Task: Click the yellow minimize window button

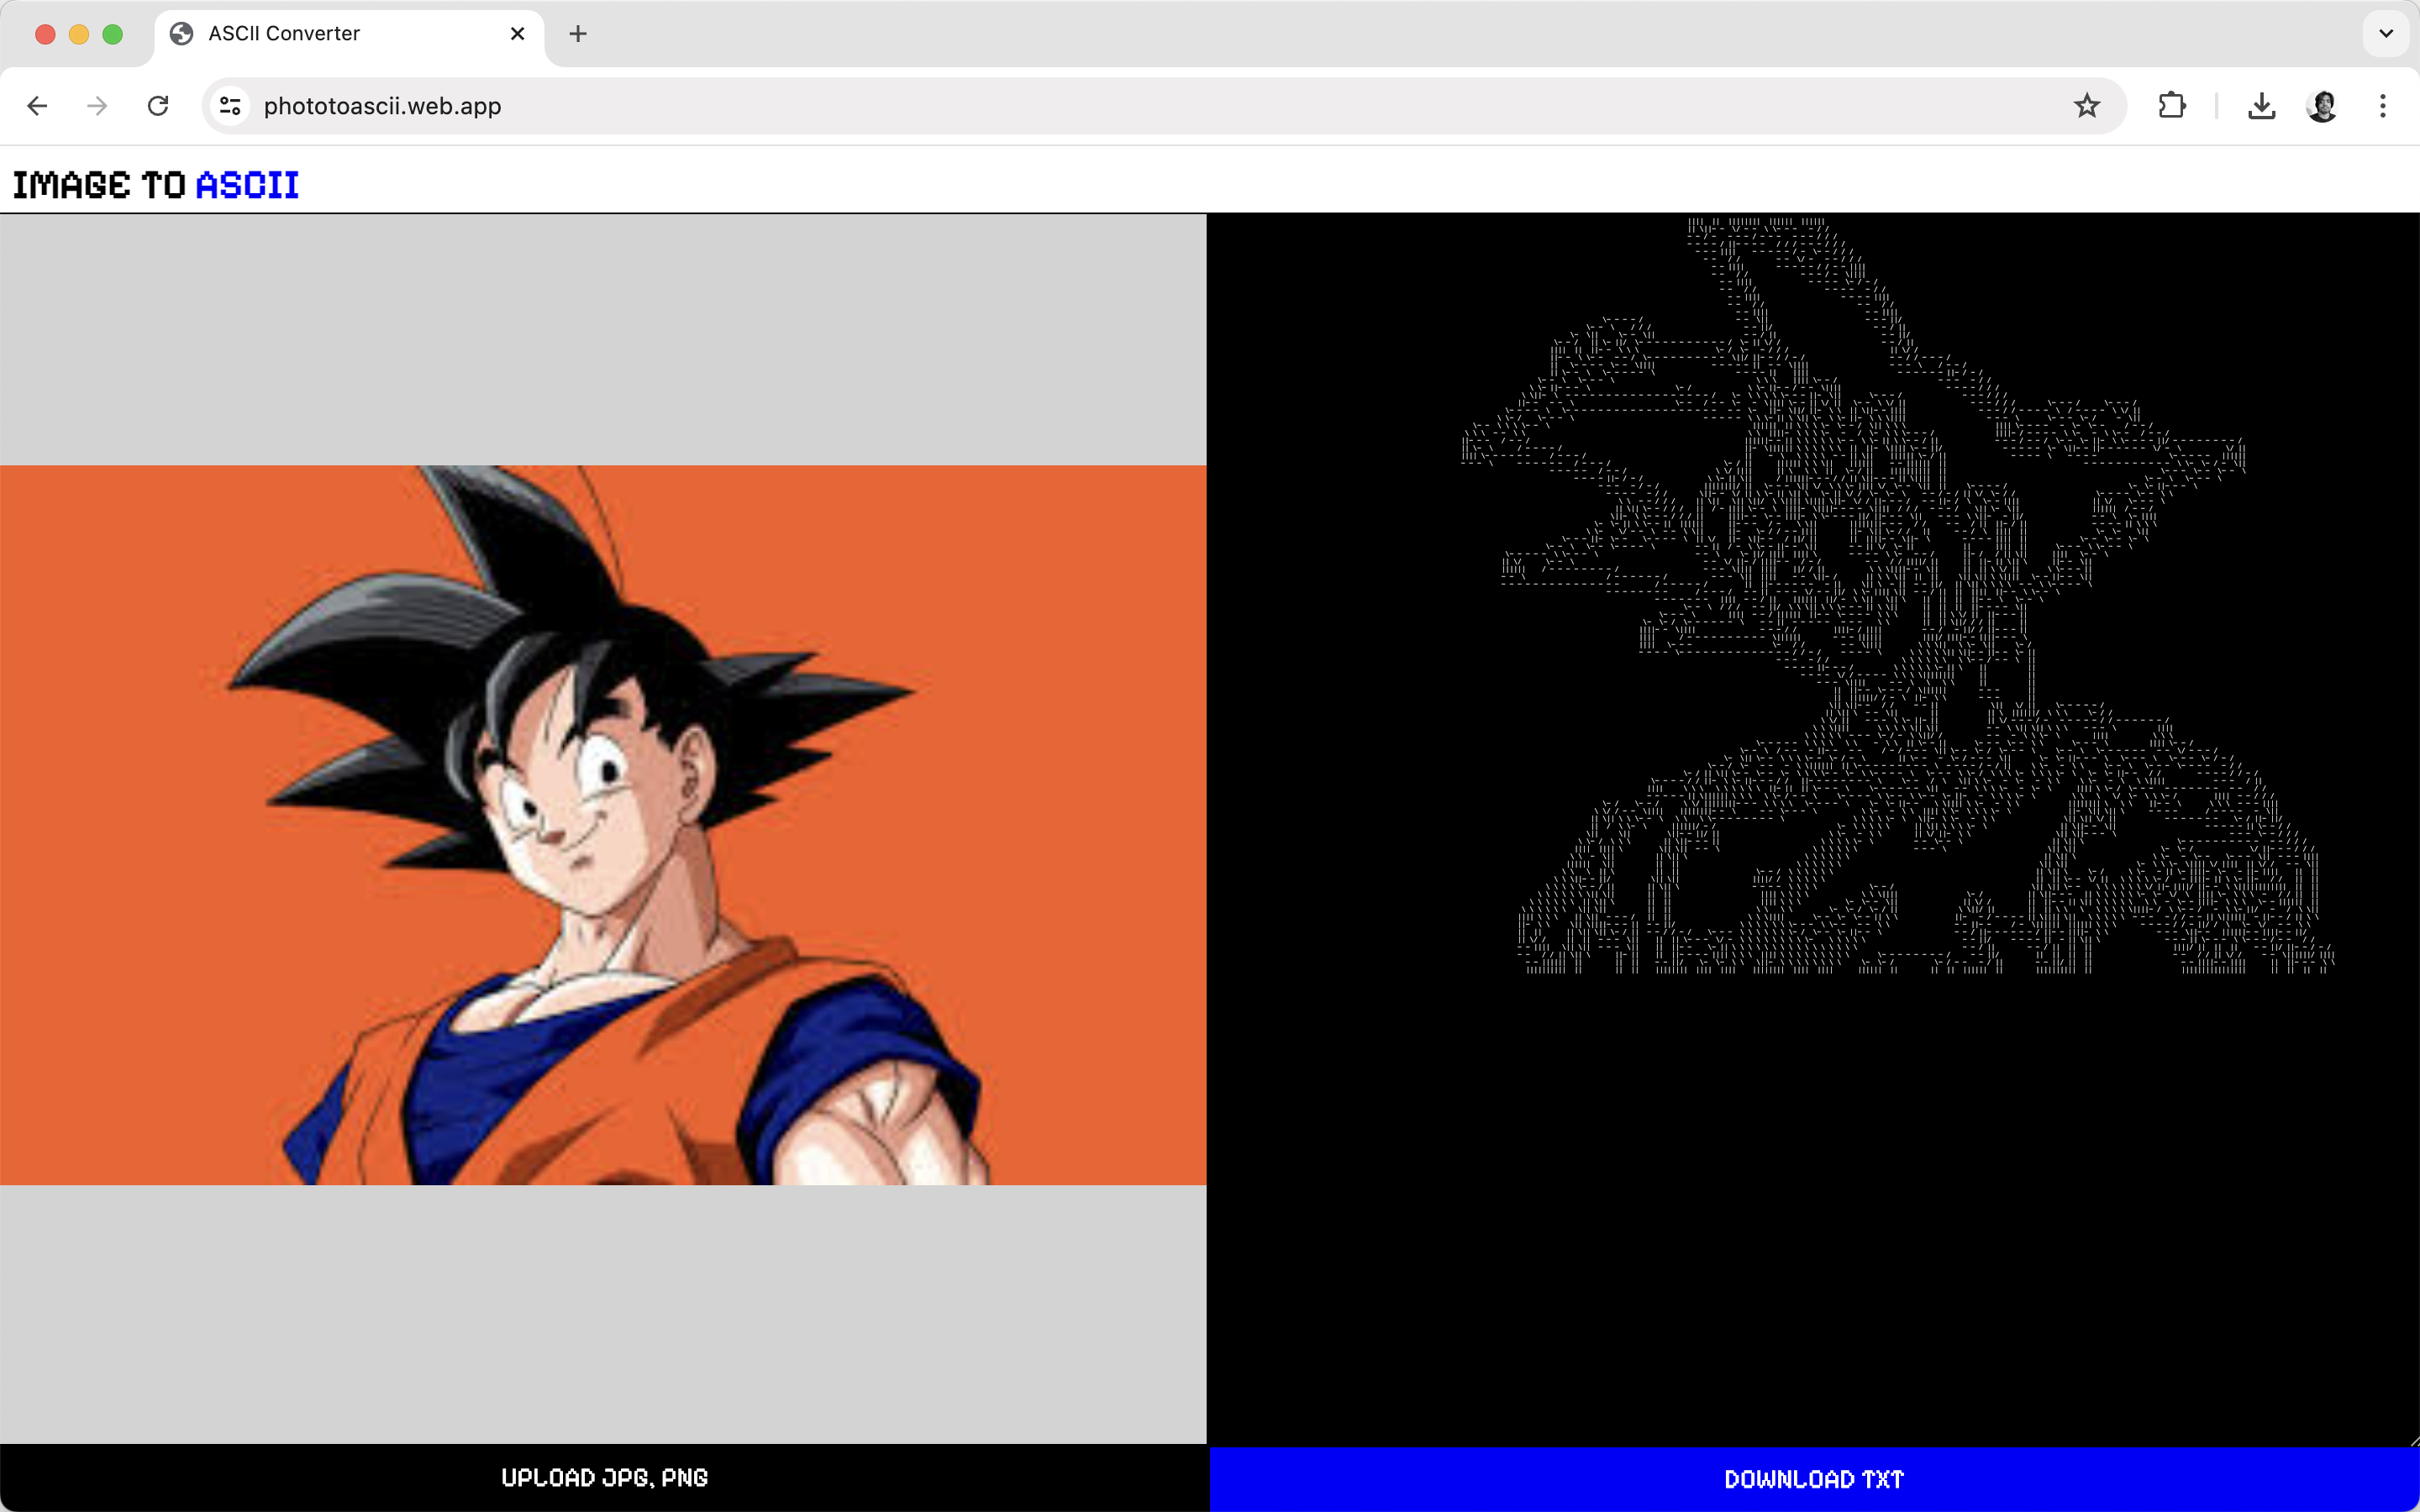Action: pyautogui.click(x=79, y=34)
